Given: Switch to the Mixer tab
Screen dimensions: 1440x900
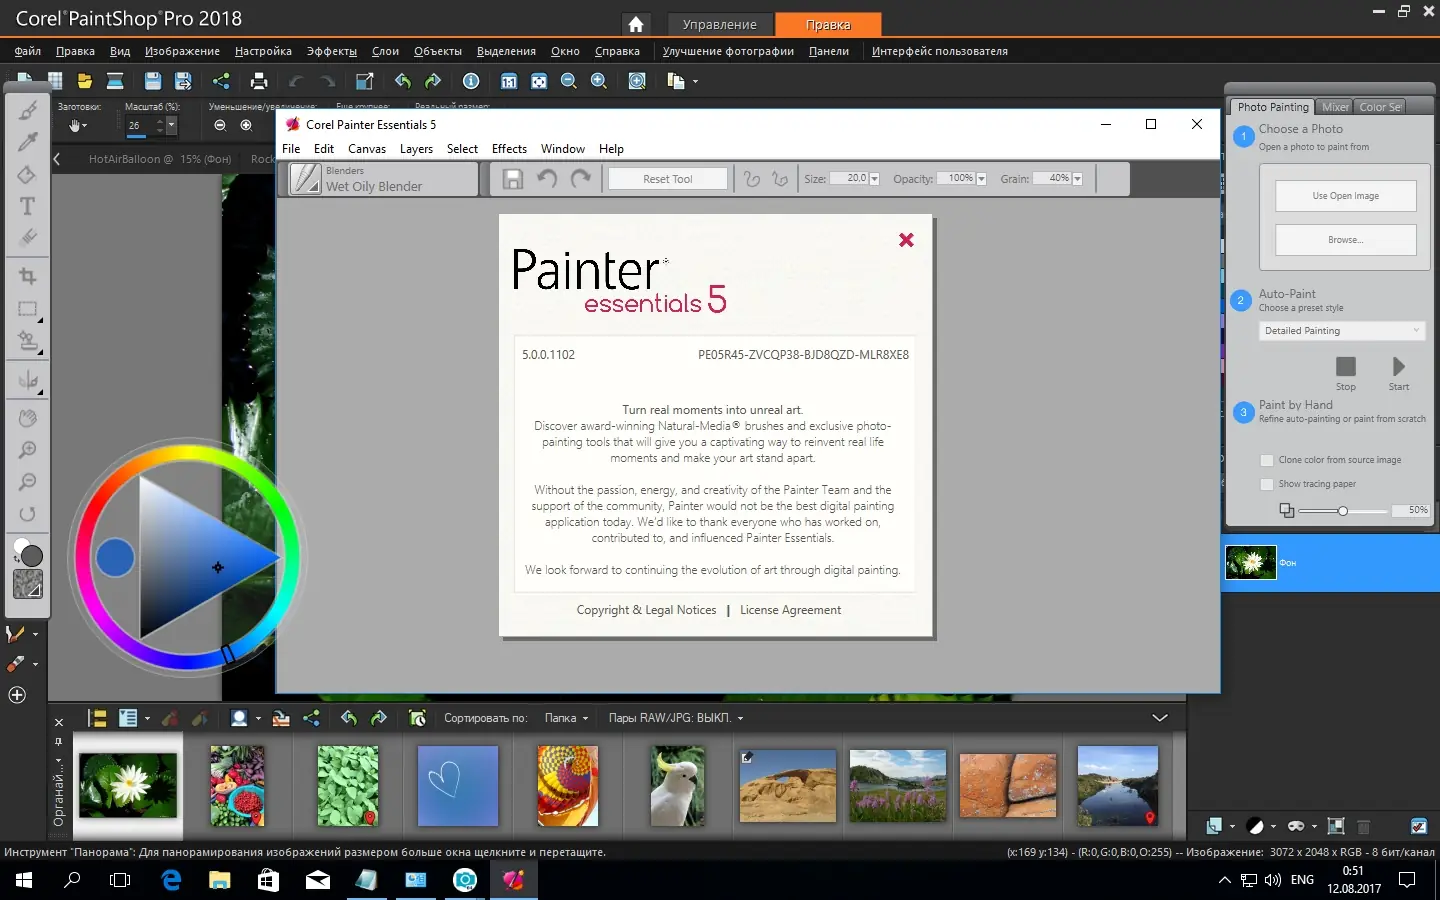Looking at the screenshot, I should pyautogui.click(x=1335, y=107).
